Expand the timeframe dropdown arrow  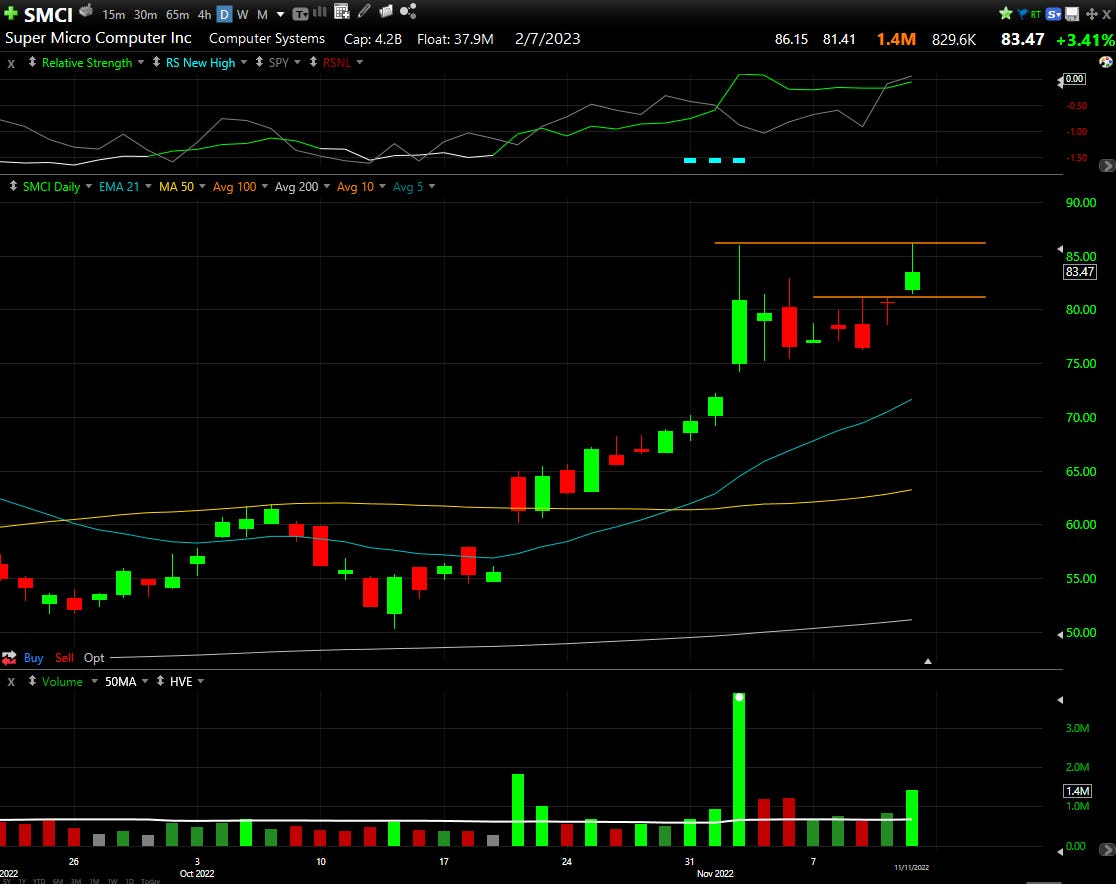point(280,14)
